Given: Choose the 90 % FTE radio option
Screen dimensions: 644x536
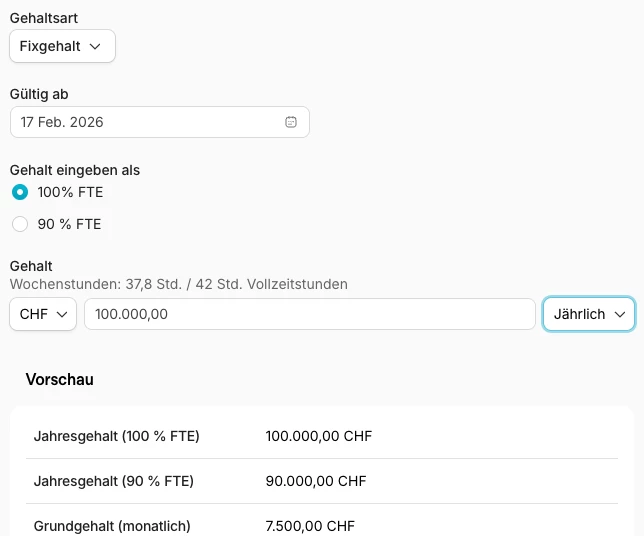Looking at the screenshot, I should point(20,224).
